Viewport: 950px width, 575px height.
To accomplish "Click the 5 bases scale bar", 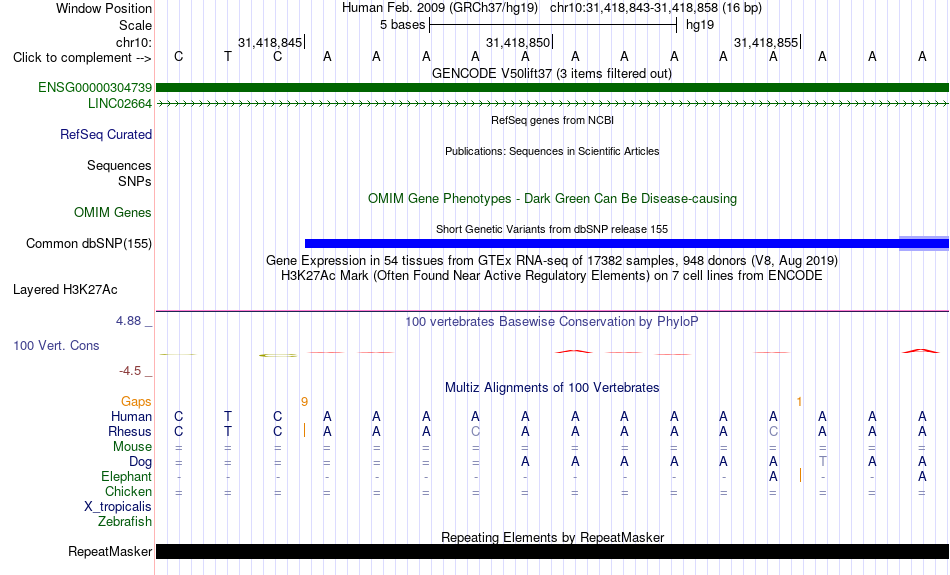I will 553,25.
